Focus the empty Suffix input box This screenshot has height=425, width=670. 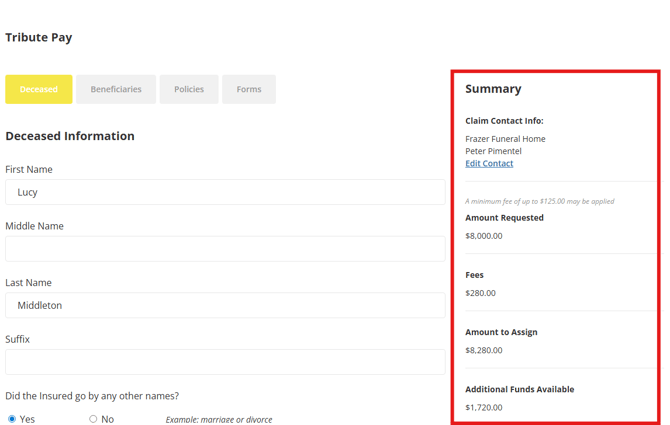[225, 362]
